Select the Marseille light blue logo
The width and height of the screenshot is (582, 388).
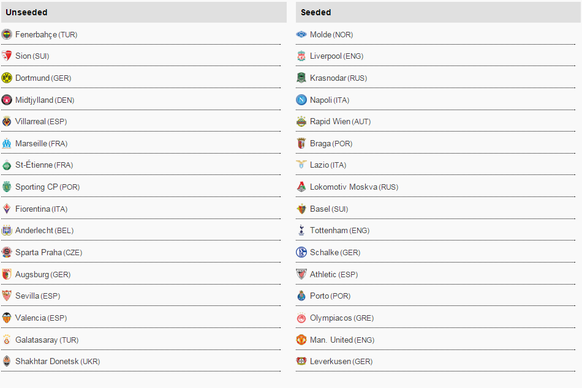(7, 143)
